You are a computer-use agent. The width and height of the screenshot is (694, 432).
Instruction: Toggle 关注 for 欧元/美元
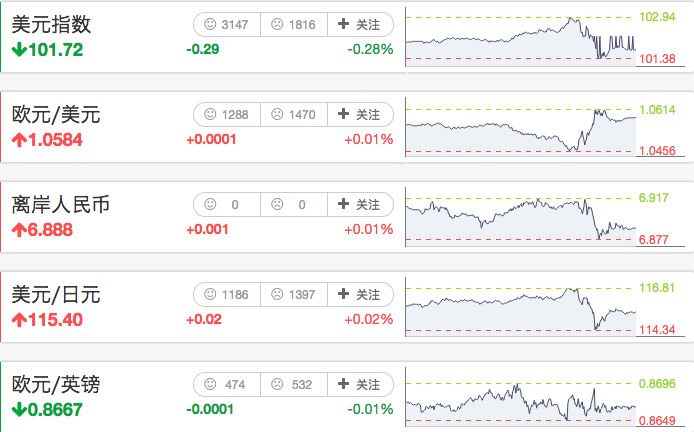coord(359,114)
